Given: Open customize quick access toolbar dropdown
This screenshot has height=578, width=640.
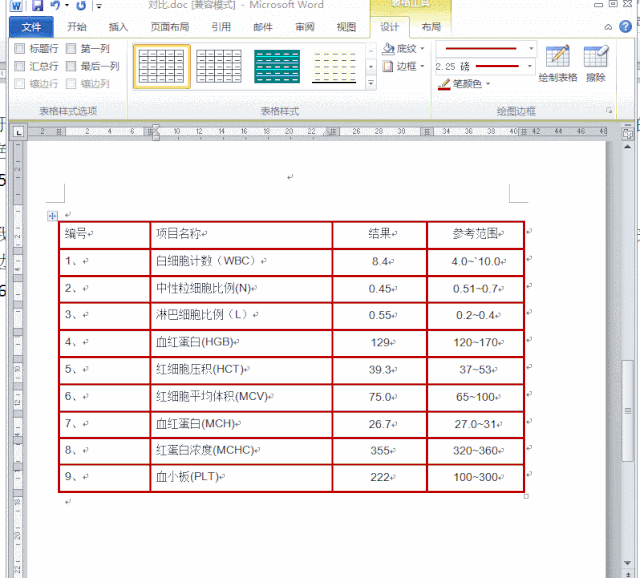Looking at the screenshot, I should [x=99, y=6].
